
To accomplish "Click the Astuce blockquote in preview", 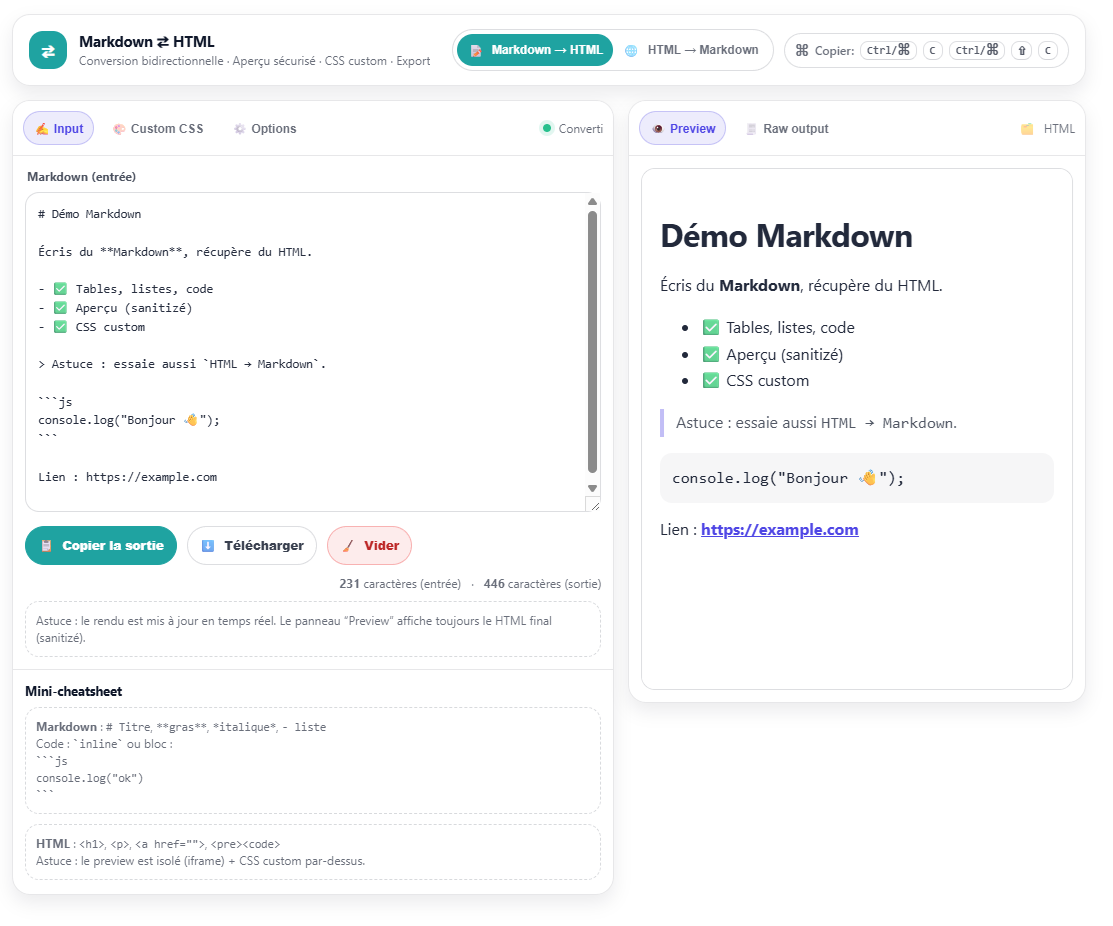I will [x=857, y=423].
